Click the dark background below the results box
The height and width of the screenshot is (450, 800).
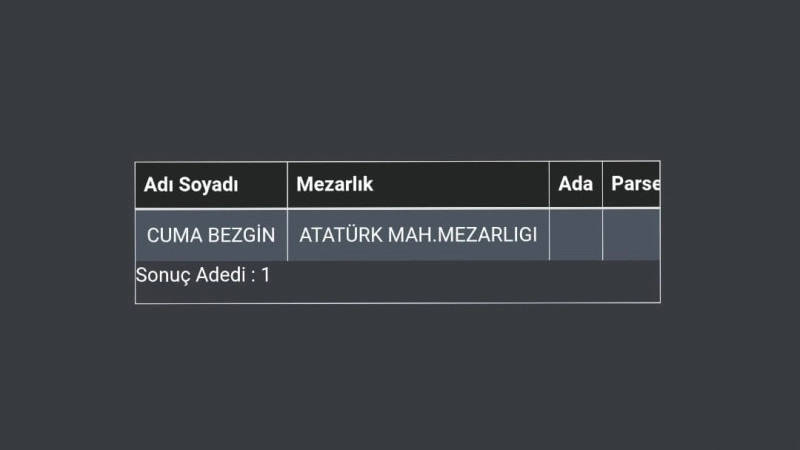tap(398, 378)
